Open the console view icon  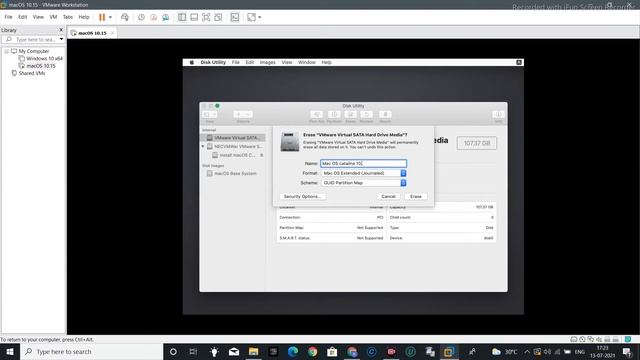pyautogui.click(x=235, y=17)
